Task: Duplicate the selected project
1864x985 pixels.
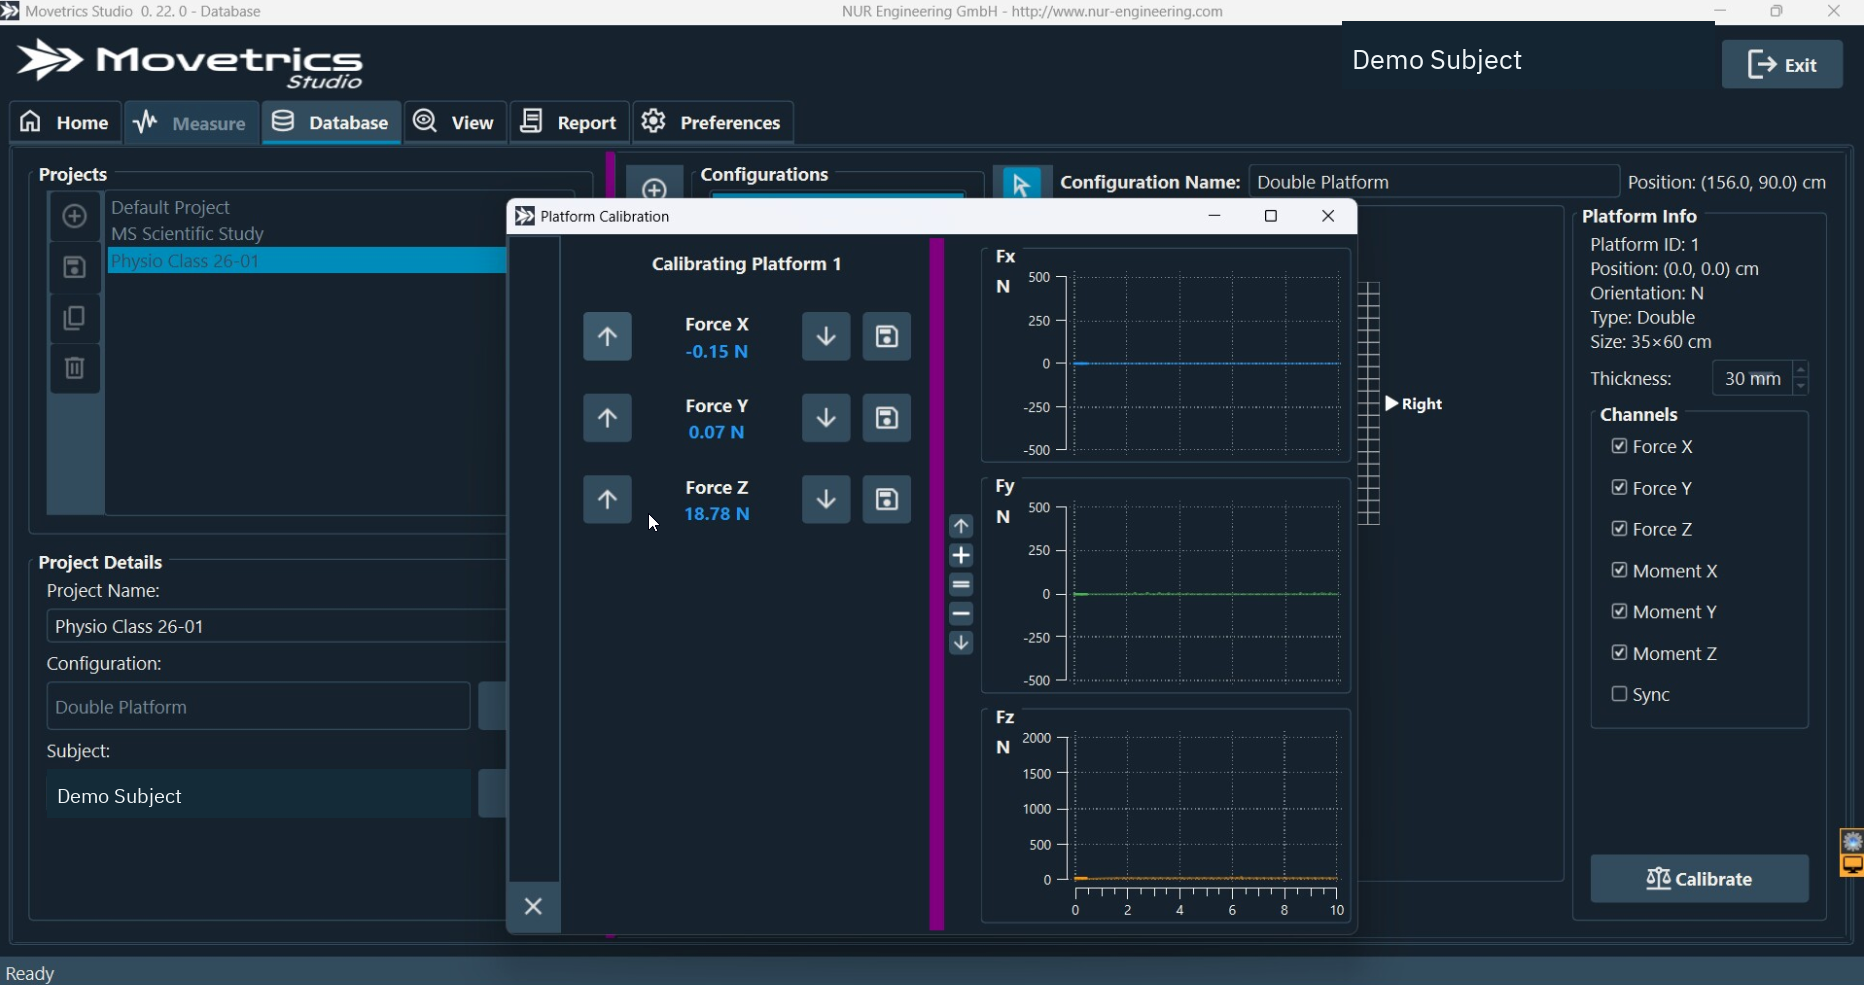Action: pos(74,318)
